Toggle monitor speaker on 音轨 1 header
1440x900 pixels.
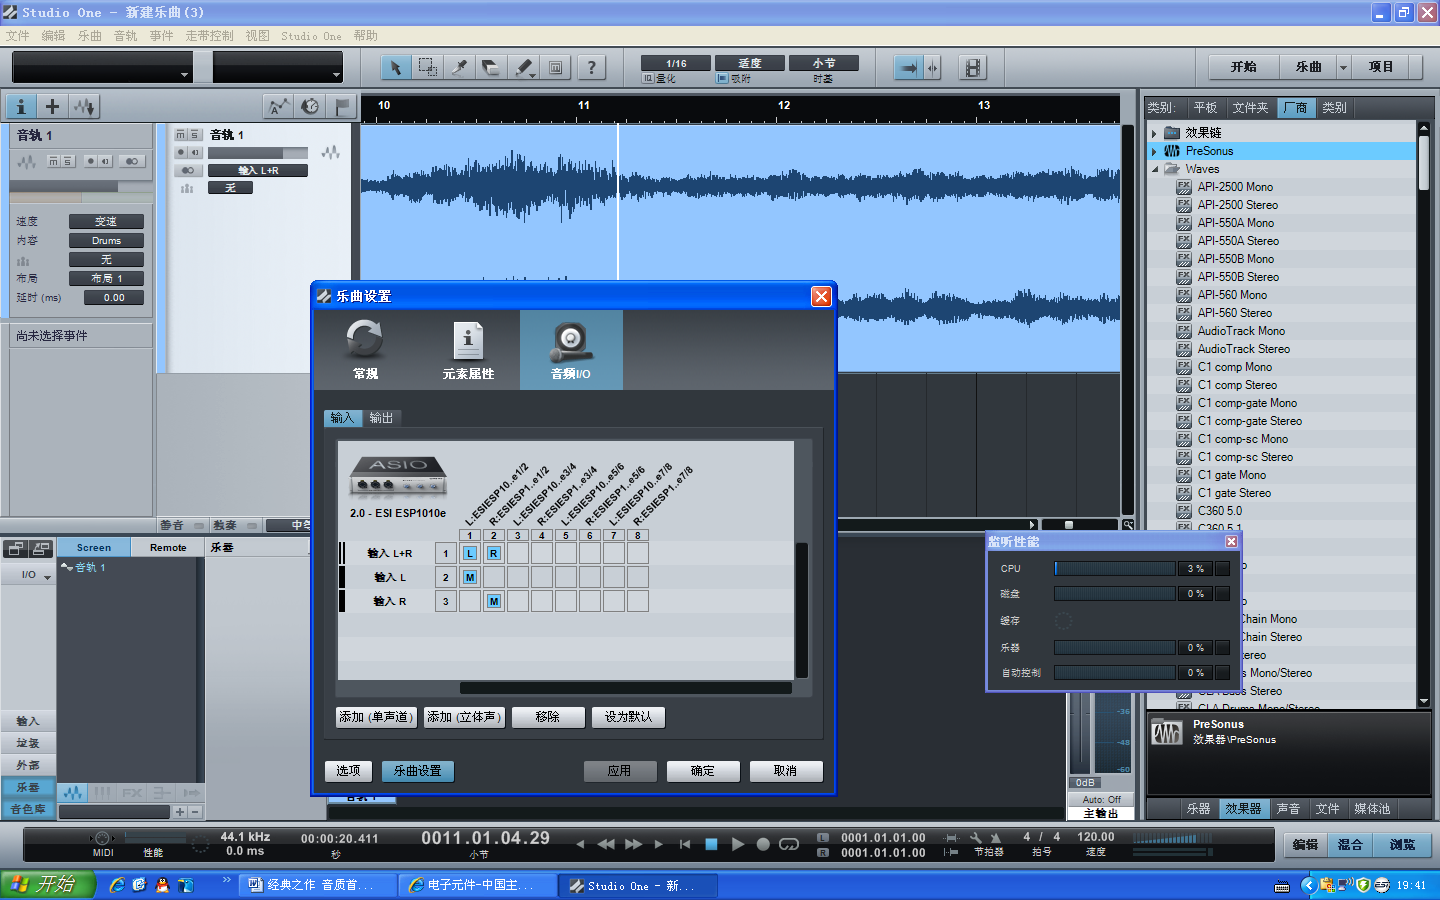coord(195,152)
